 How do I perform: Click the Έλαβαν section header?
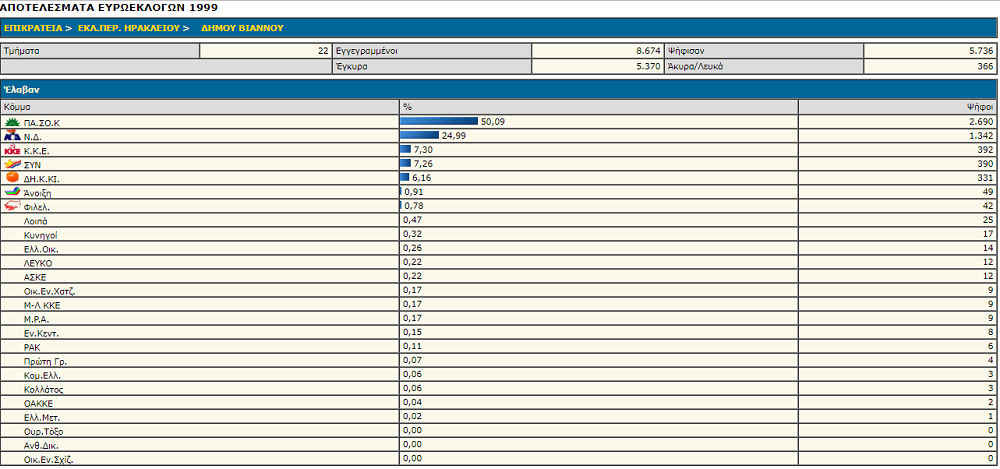(21, 89)
